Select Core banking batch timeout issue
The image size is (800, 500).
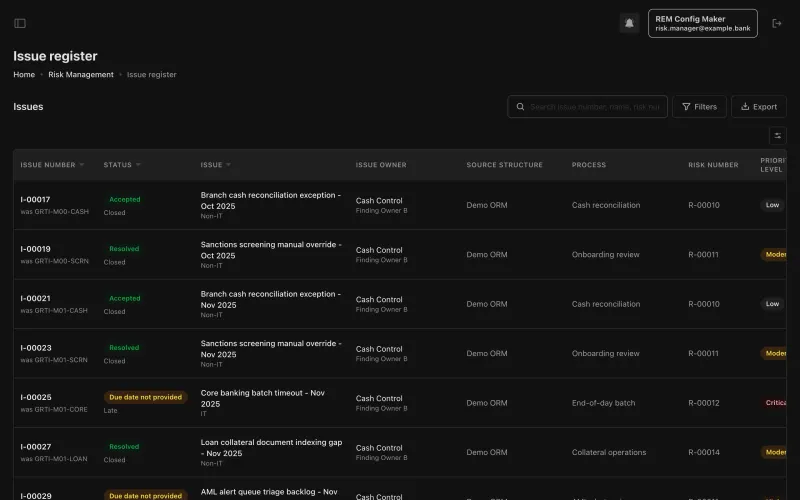click(x=263, y=398)
